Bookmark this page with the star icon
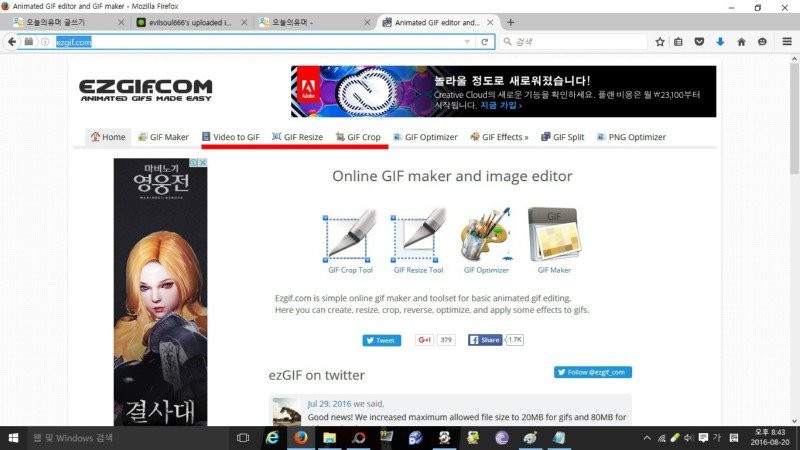The height and width of the screenshot is (450, 800). (x=660, y=42)
